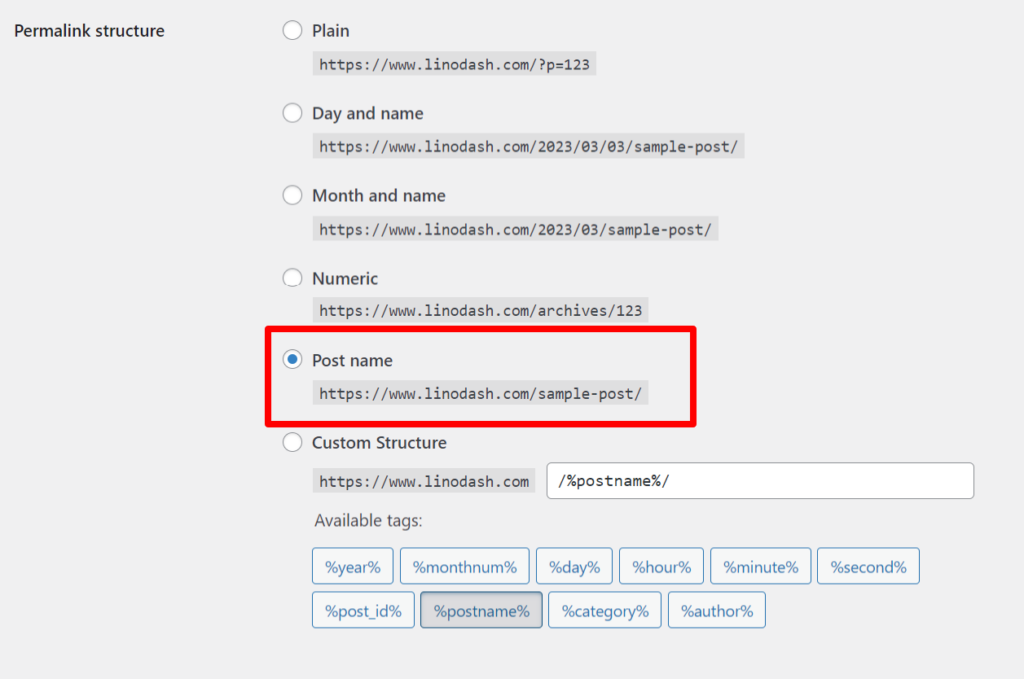
Task: Select the Month and name option
Action: point(292,195)
